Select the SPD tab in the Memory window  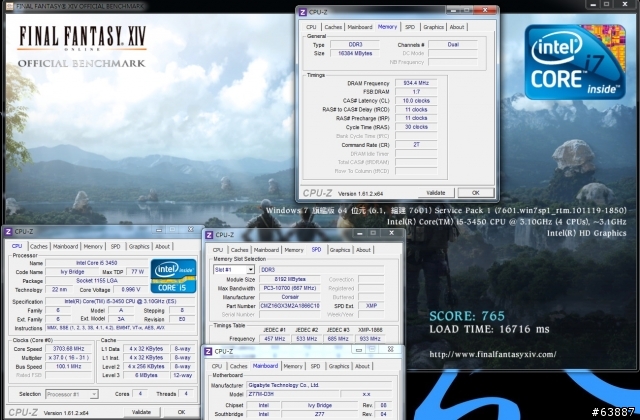[x=410, y=27]
